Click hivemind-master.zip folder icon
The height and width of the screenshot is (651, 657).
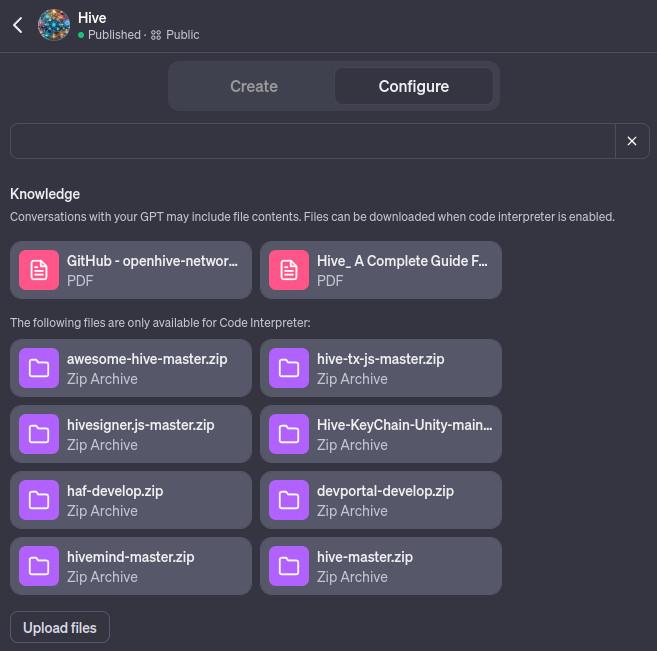(x=39, y=566)
